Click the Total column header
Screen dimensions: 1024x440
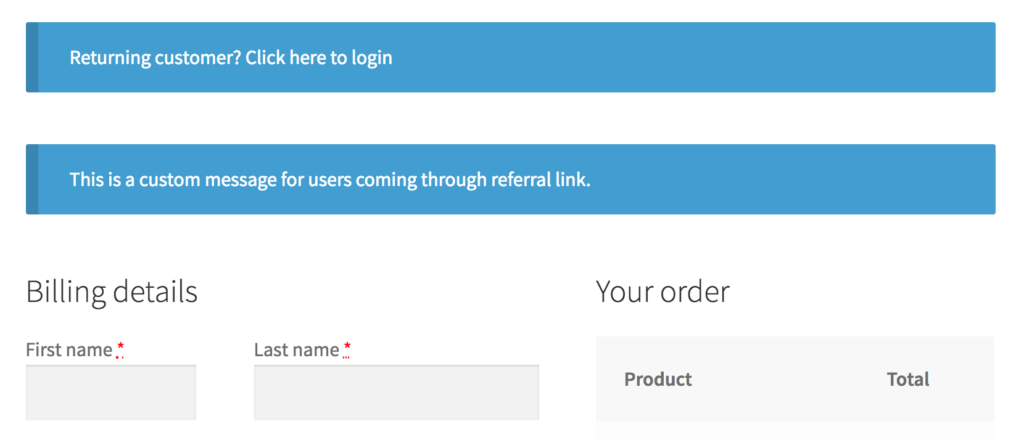[x=908, y=379]
